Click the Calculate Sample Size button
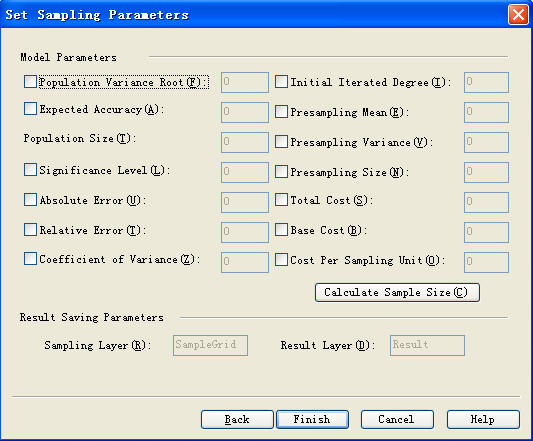Viewport: 533px width, 441px height. [x=397, y=292]
